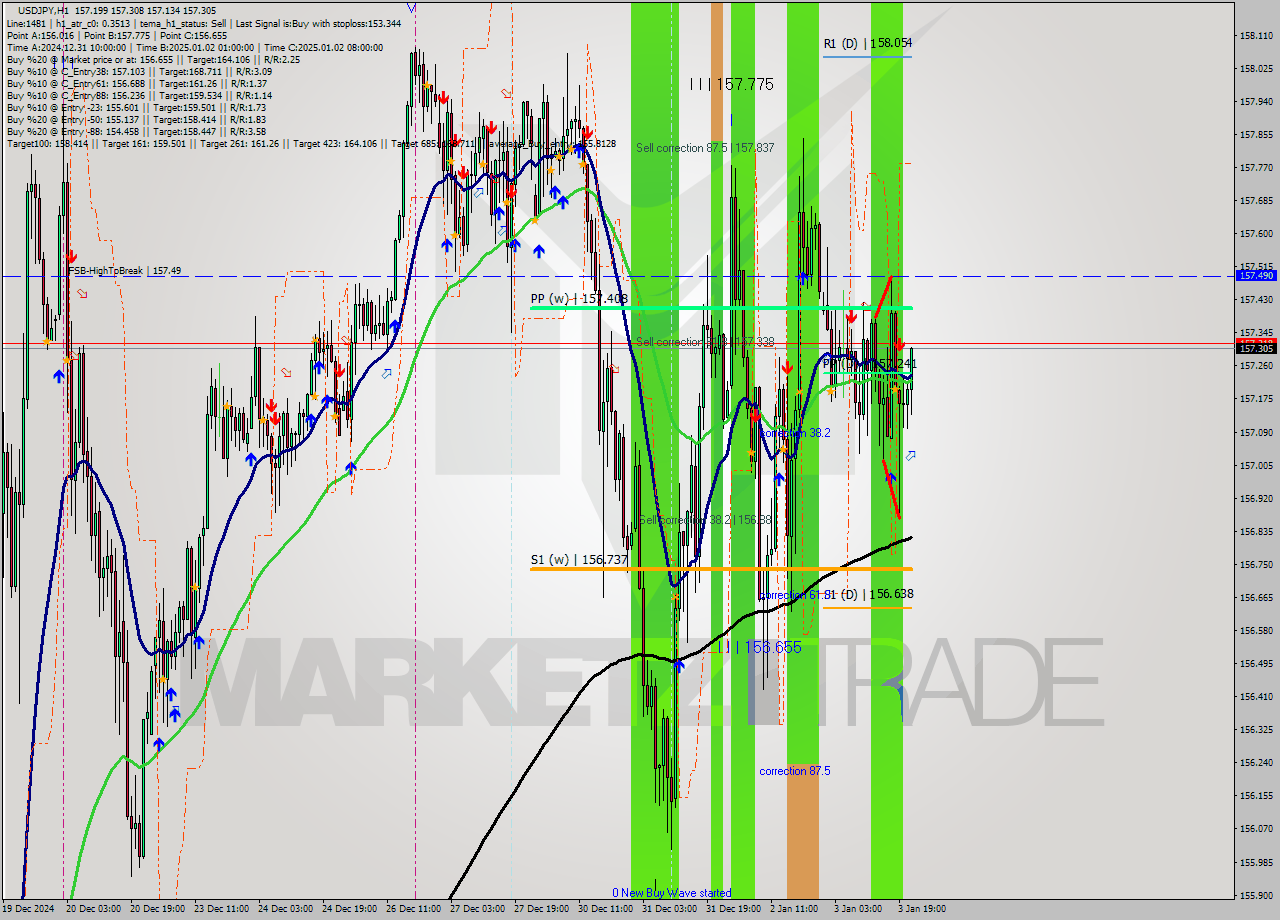1280x920 pixels.
Task: Select the 156.750 price axis label
Action: (x=1256, y=565)
